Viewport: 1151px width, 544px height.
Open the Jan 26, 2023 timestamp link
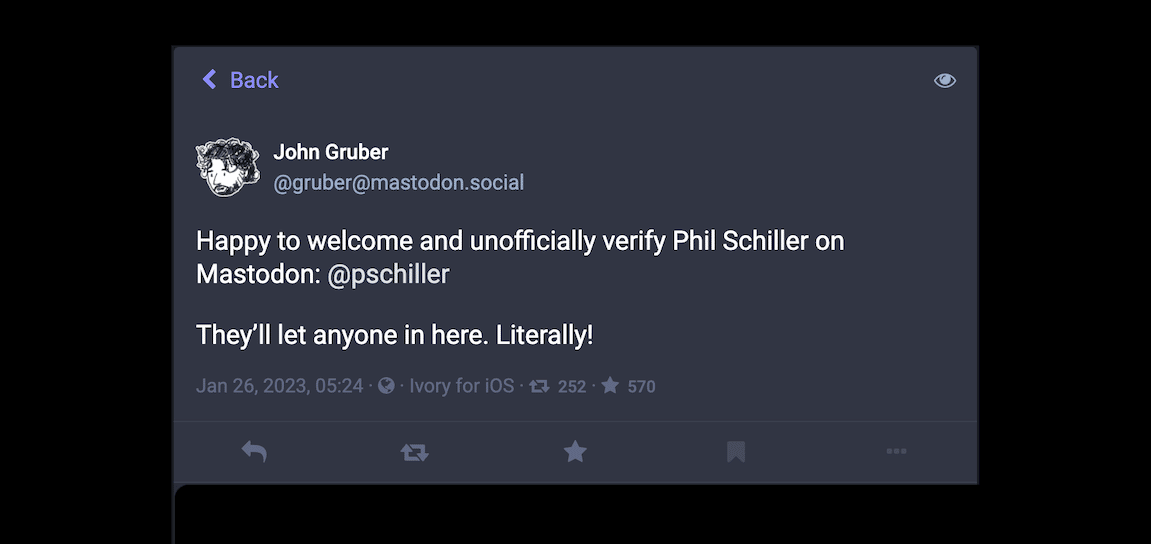click(279, 386)
